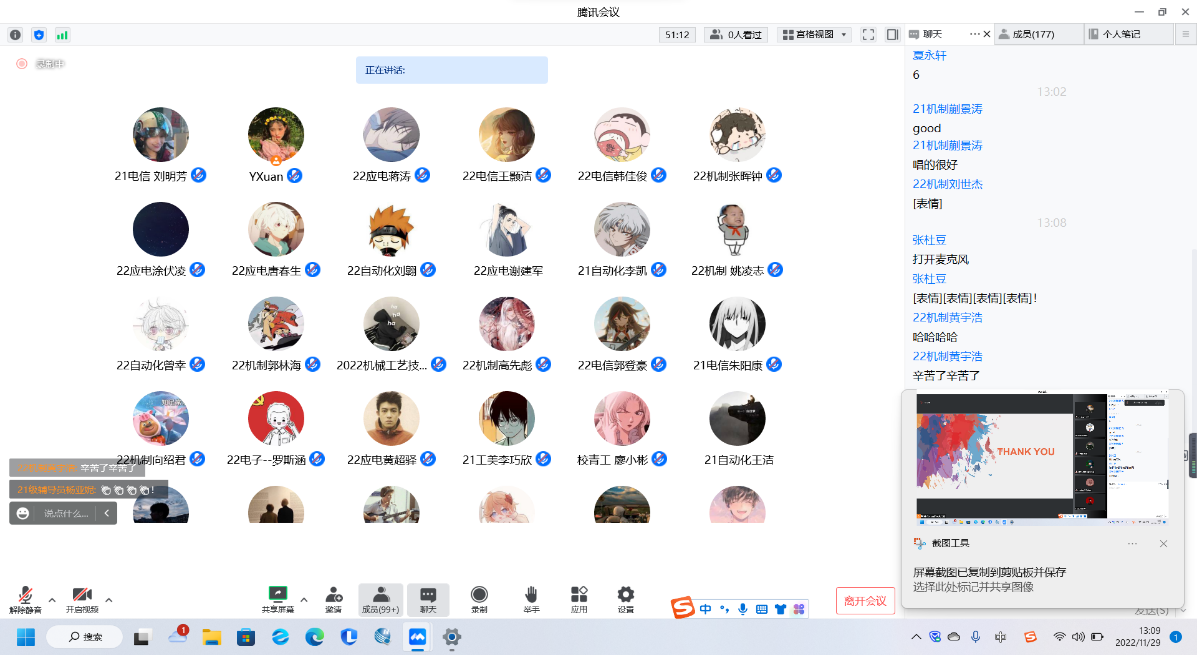Raise hand using the 举手 icon

[x=531, y=594]
